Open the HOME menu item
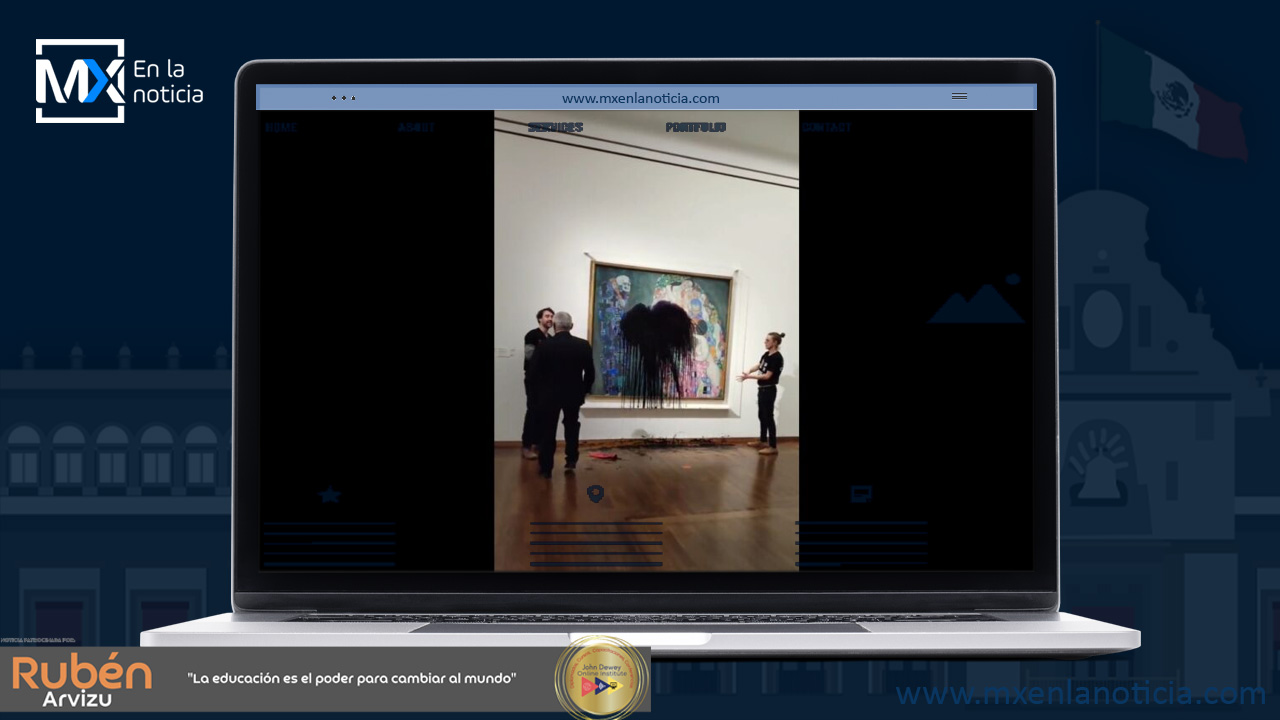1280x720 pixels. pyautogui.click(x=281, y=127)
